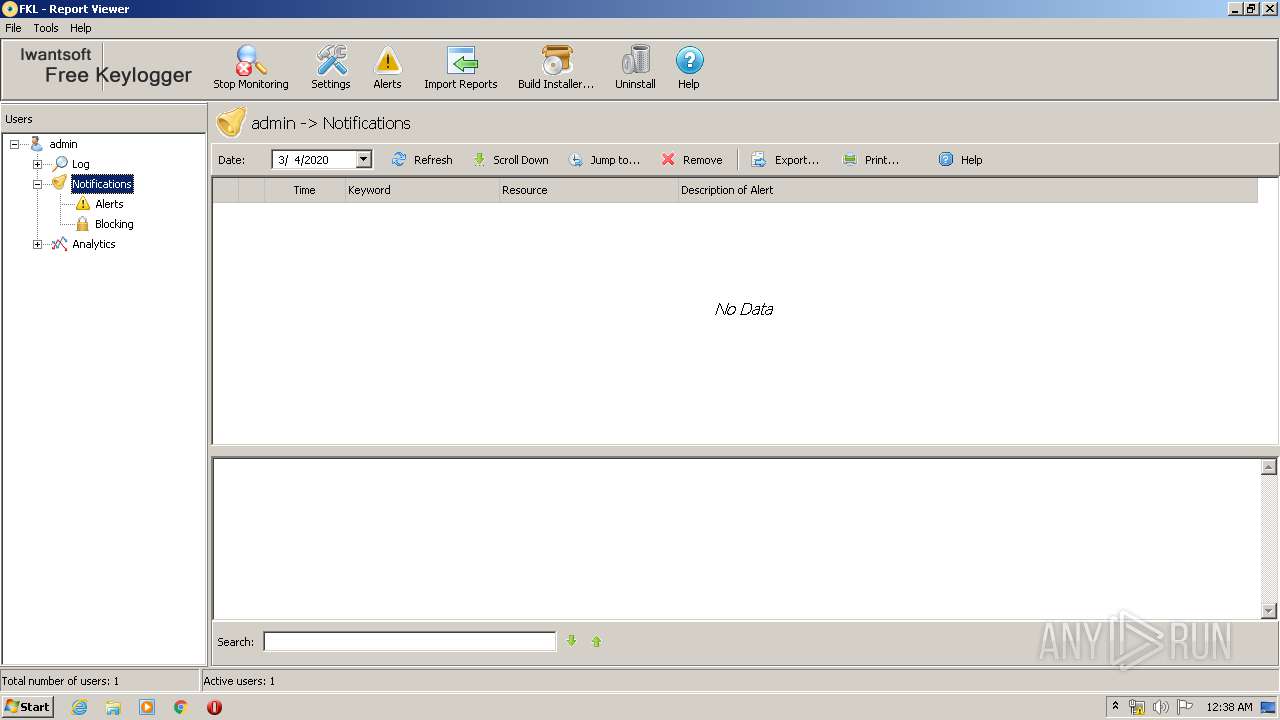Select Analytics in the users tree
The height and width of the screenshot is (720, 1280).
[x=94, y=244]
